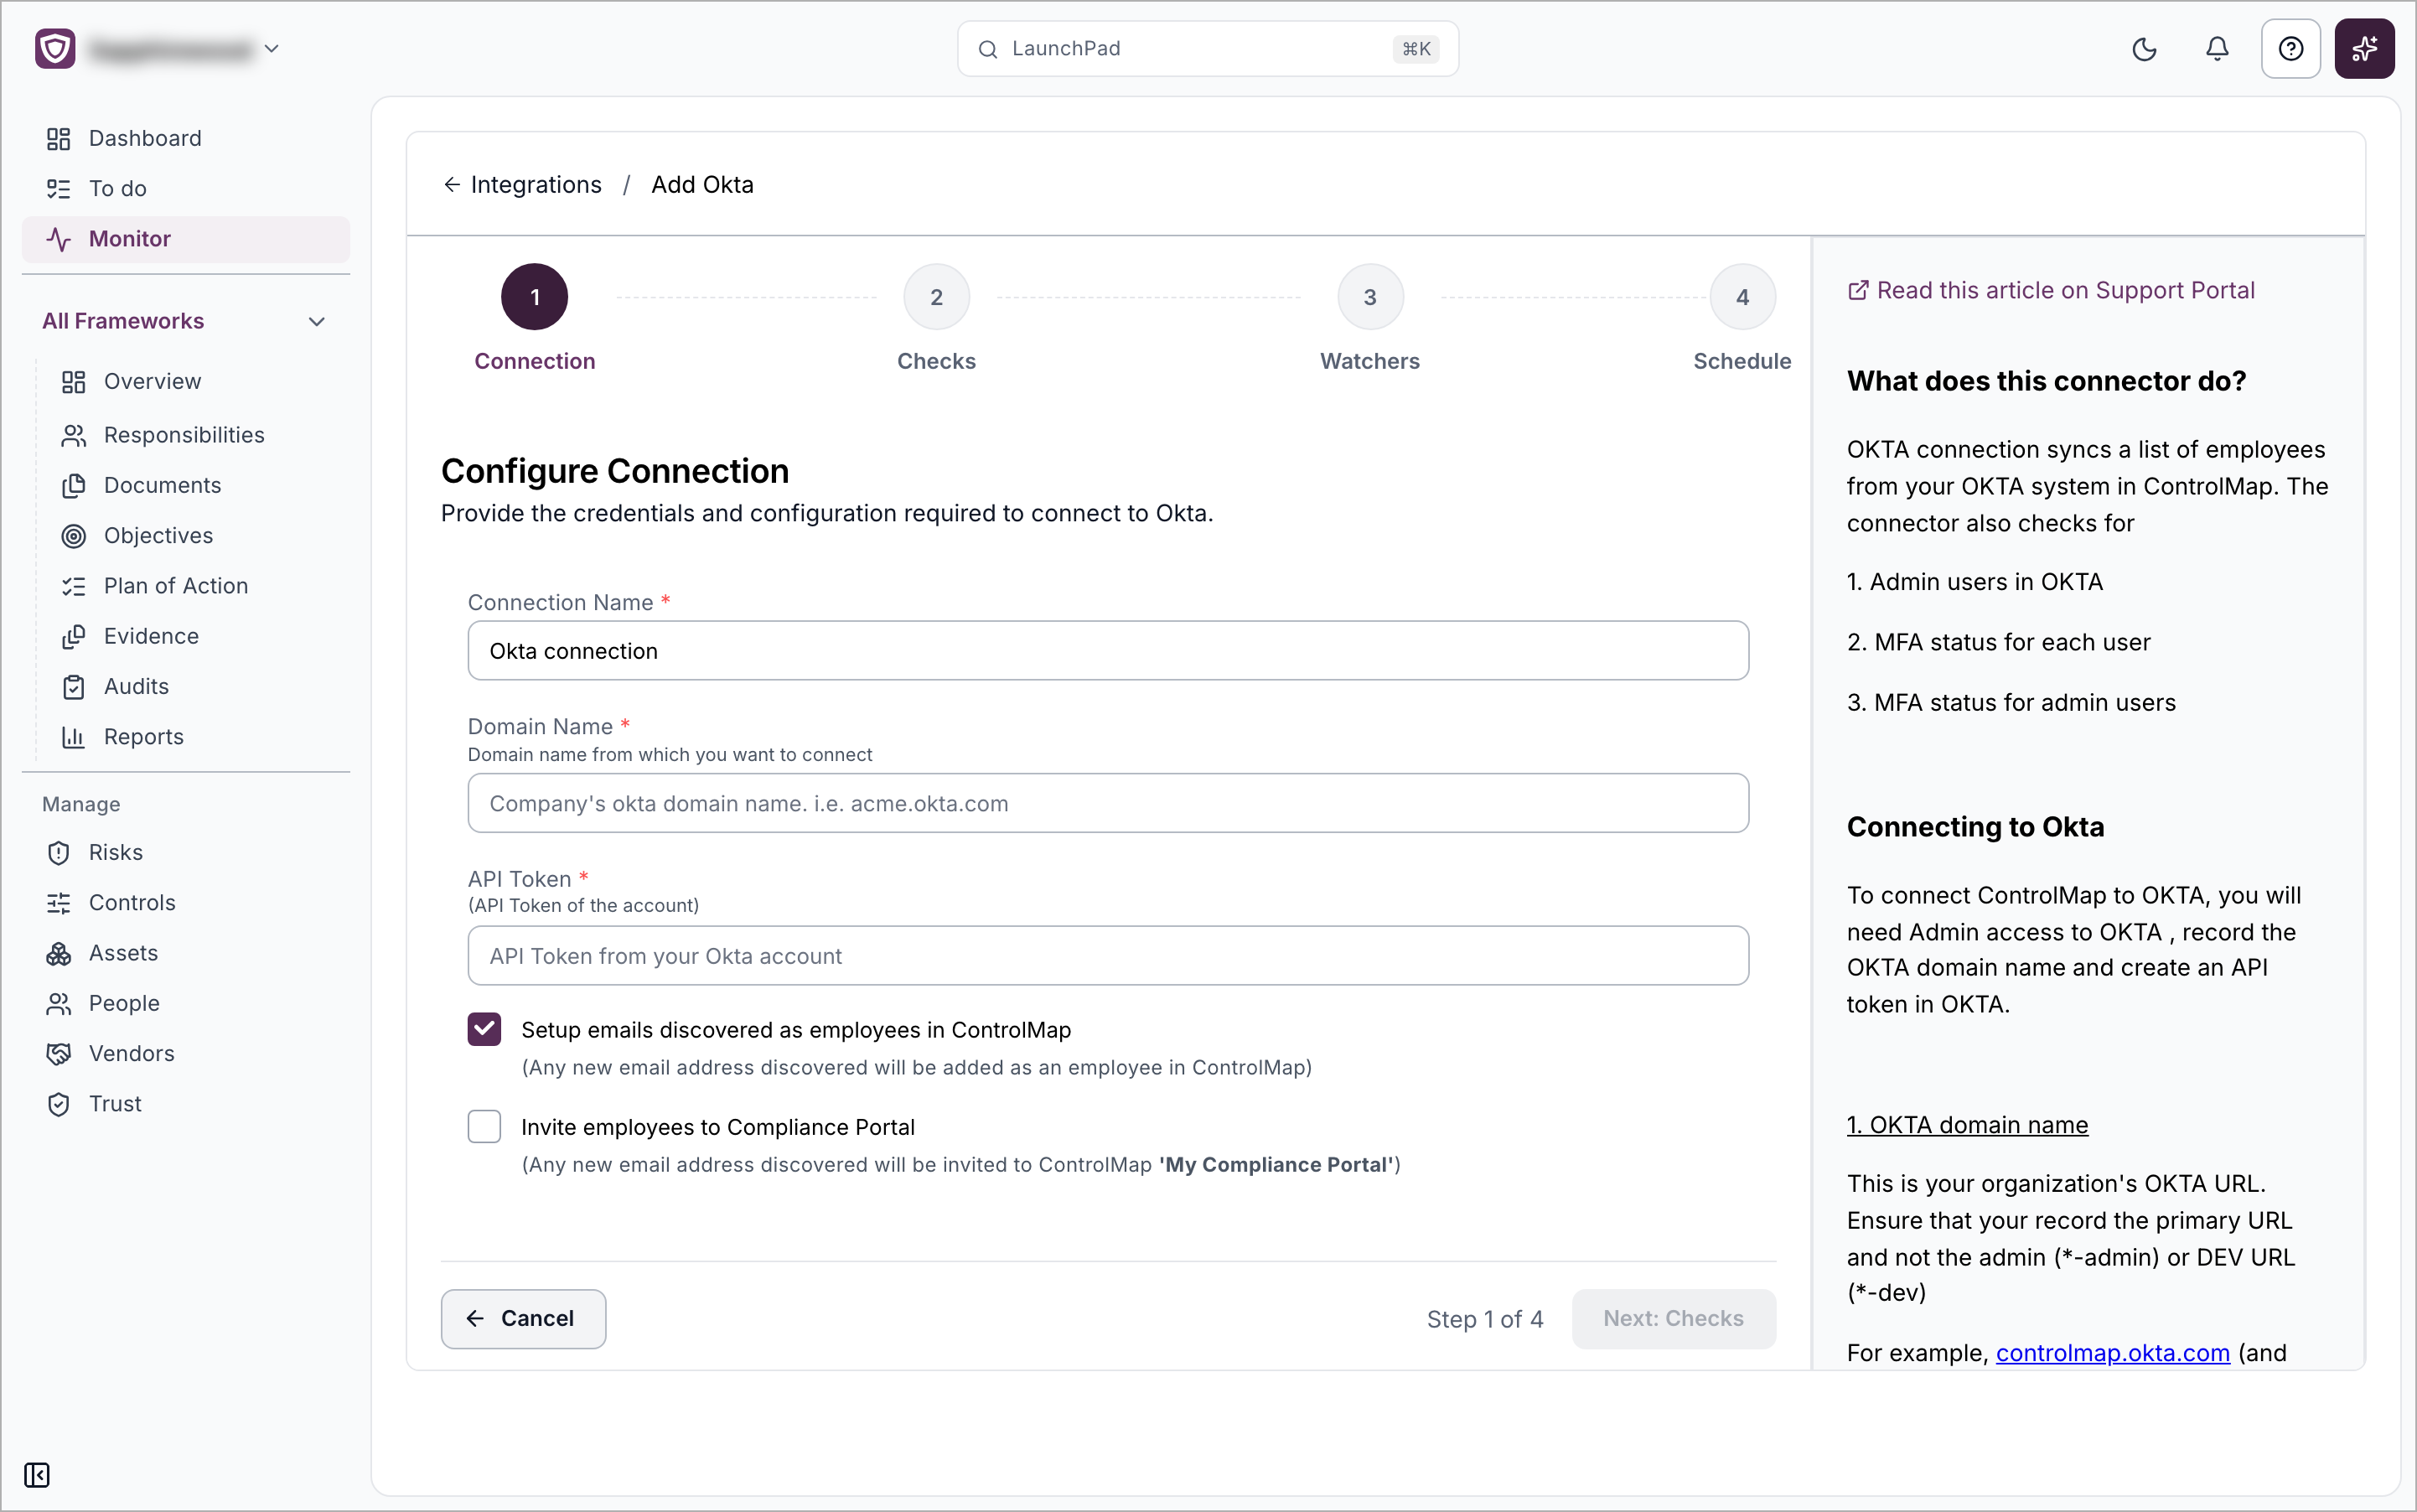Image resolution: width=2417 pixels, height=1512 pixels.
Task: Select step 1 Connection
Action: point(534,297)
